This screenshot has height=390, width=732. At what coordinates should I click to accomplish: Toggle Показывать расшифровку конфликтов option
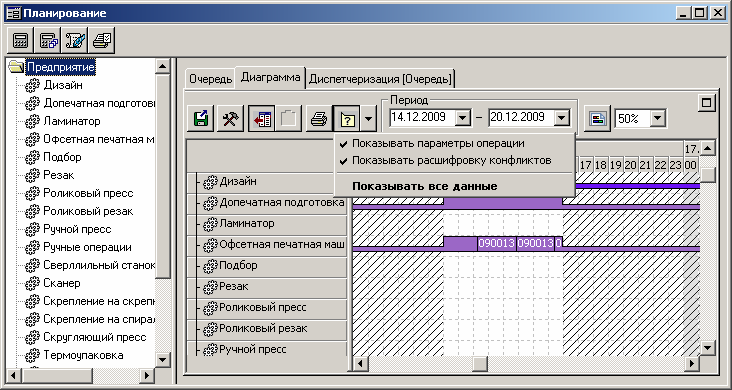tap(451, 161)
